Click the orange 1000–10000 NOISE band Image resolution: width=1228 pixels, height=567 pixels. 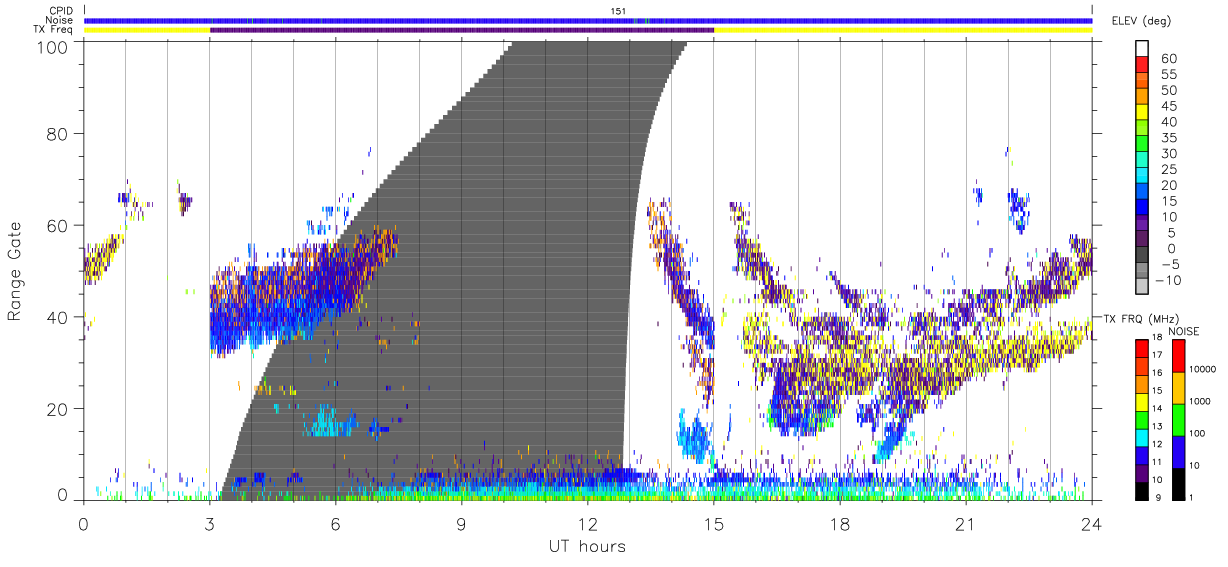point(1177,387)
